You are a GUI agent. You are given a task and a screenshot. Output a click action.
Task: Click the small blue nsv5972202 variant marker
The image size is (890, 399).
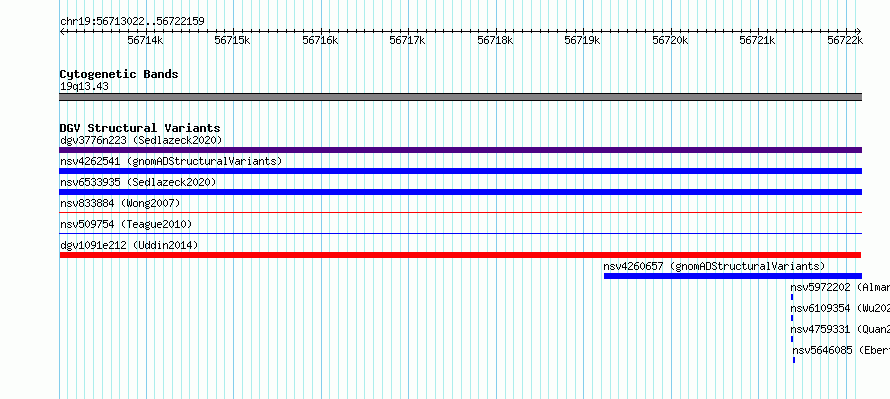(792, 297)
